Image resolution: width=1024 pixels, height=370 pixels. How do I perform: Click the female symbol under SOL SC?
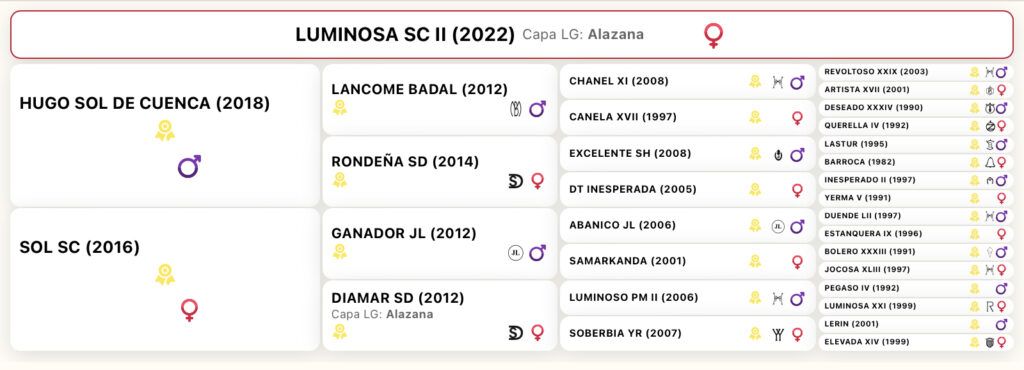[189, 310]
